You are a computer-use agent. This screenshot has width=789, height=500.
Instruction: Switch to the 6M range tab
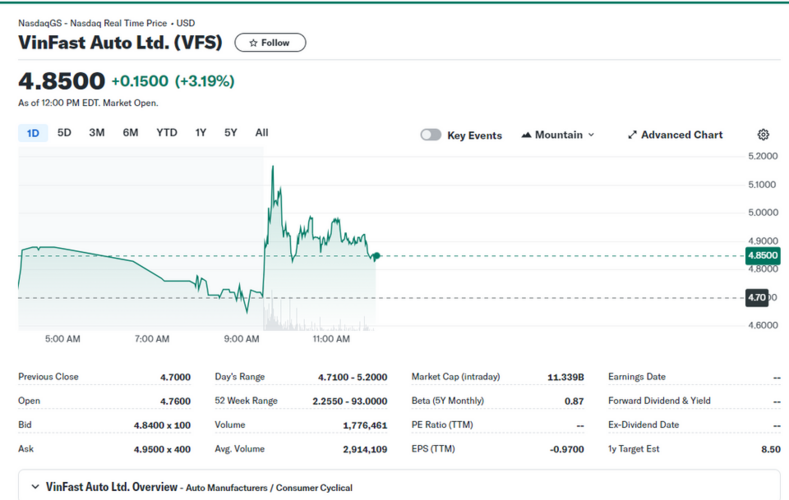pos(130,133)
